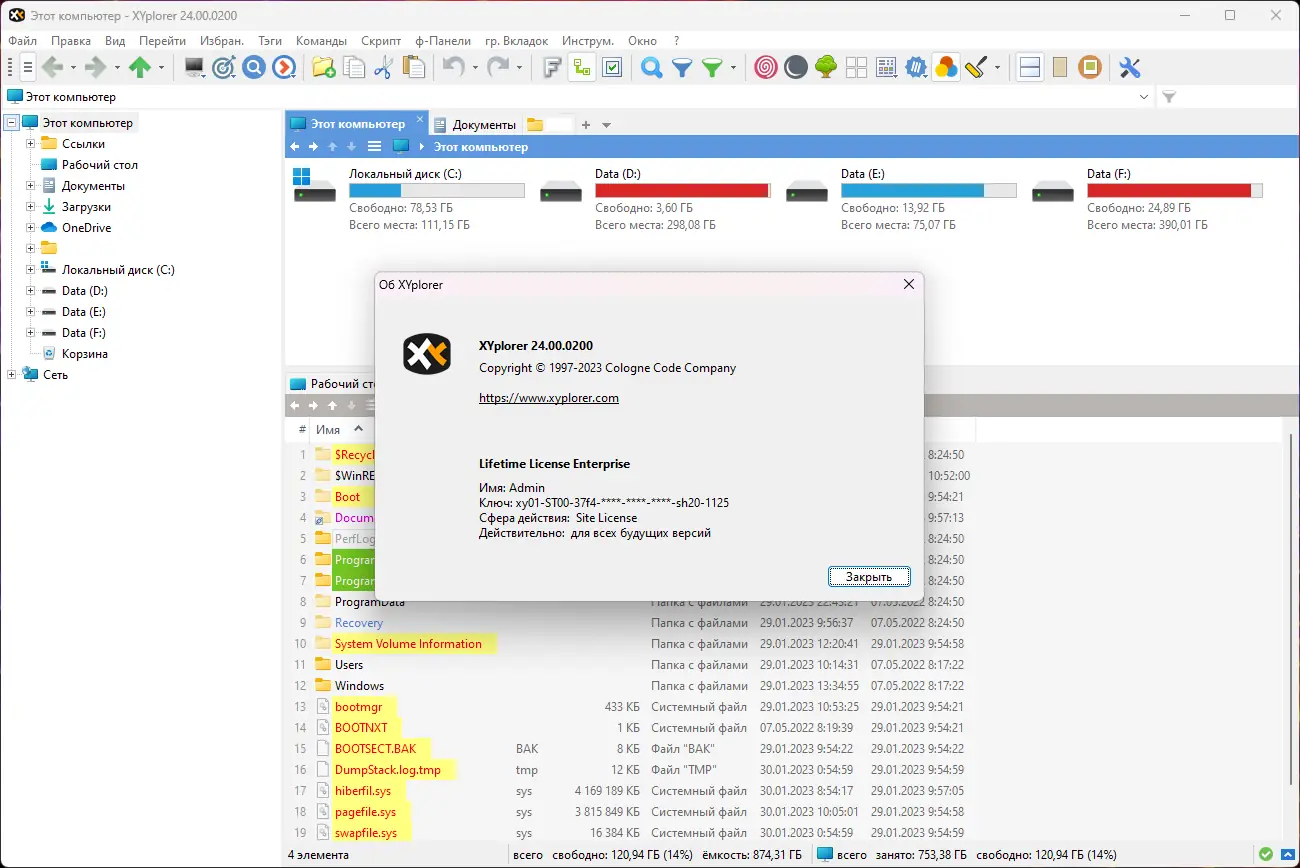Switch to the Документы tab

(x=485, y=123)
